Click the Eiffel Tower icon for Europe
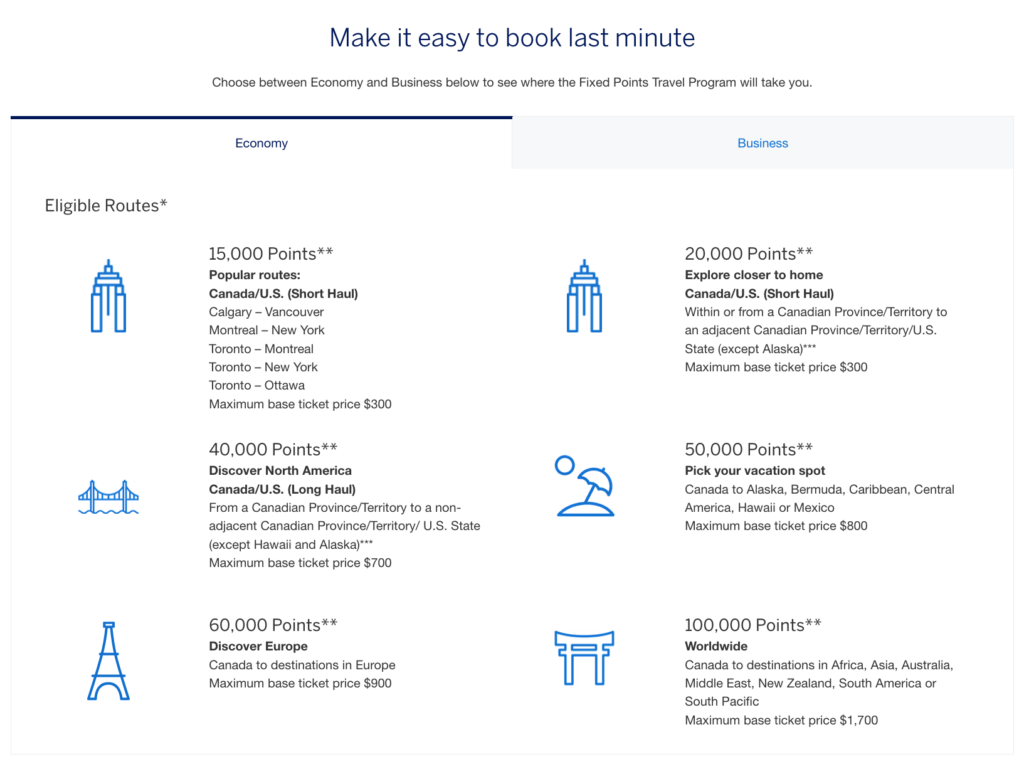This screenshot has height=769, width=1024. pyautogui.click(x=108, y=660)
